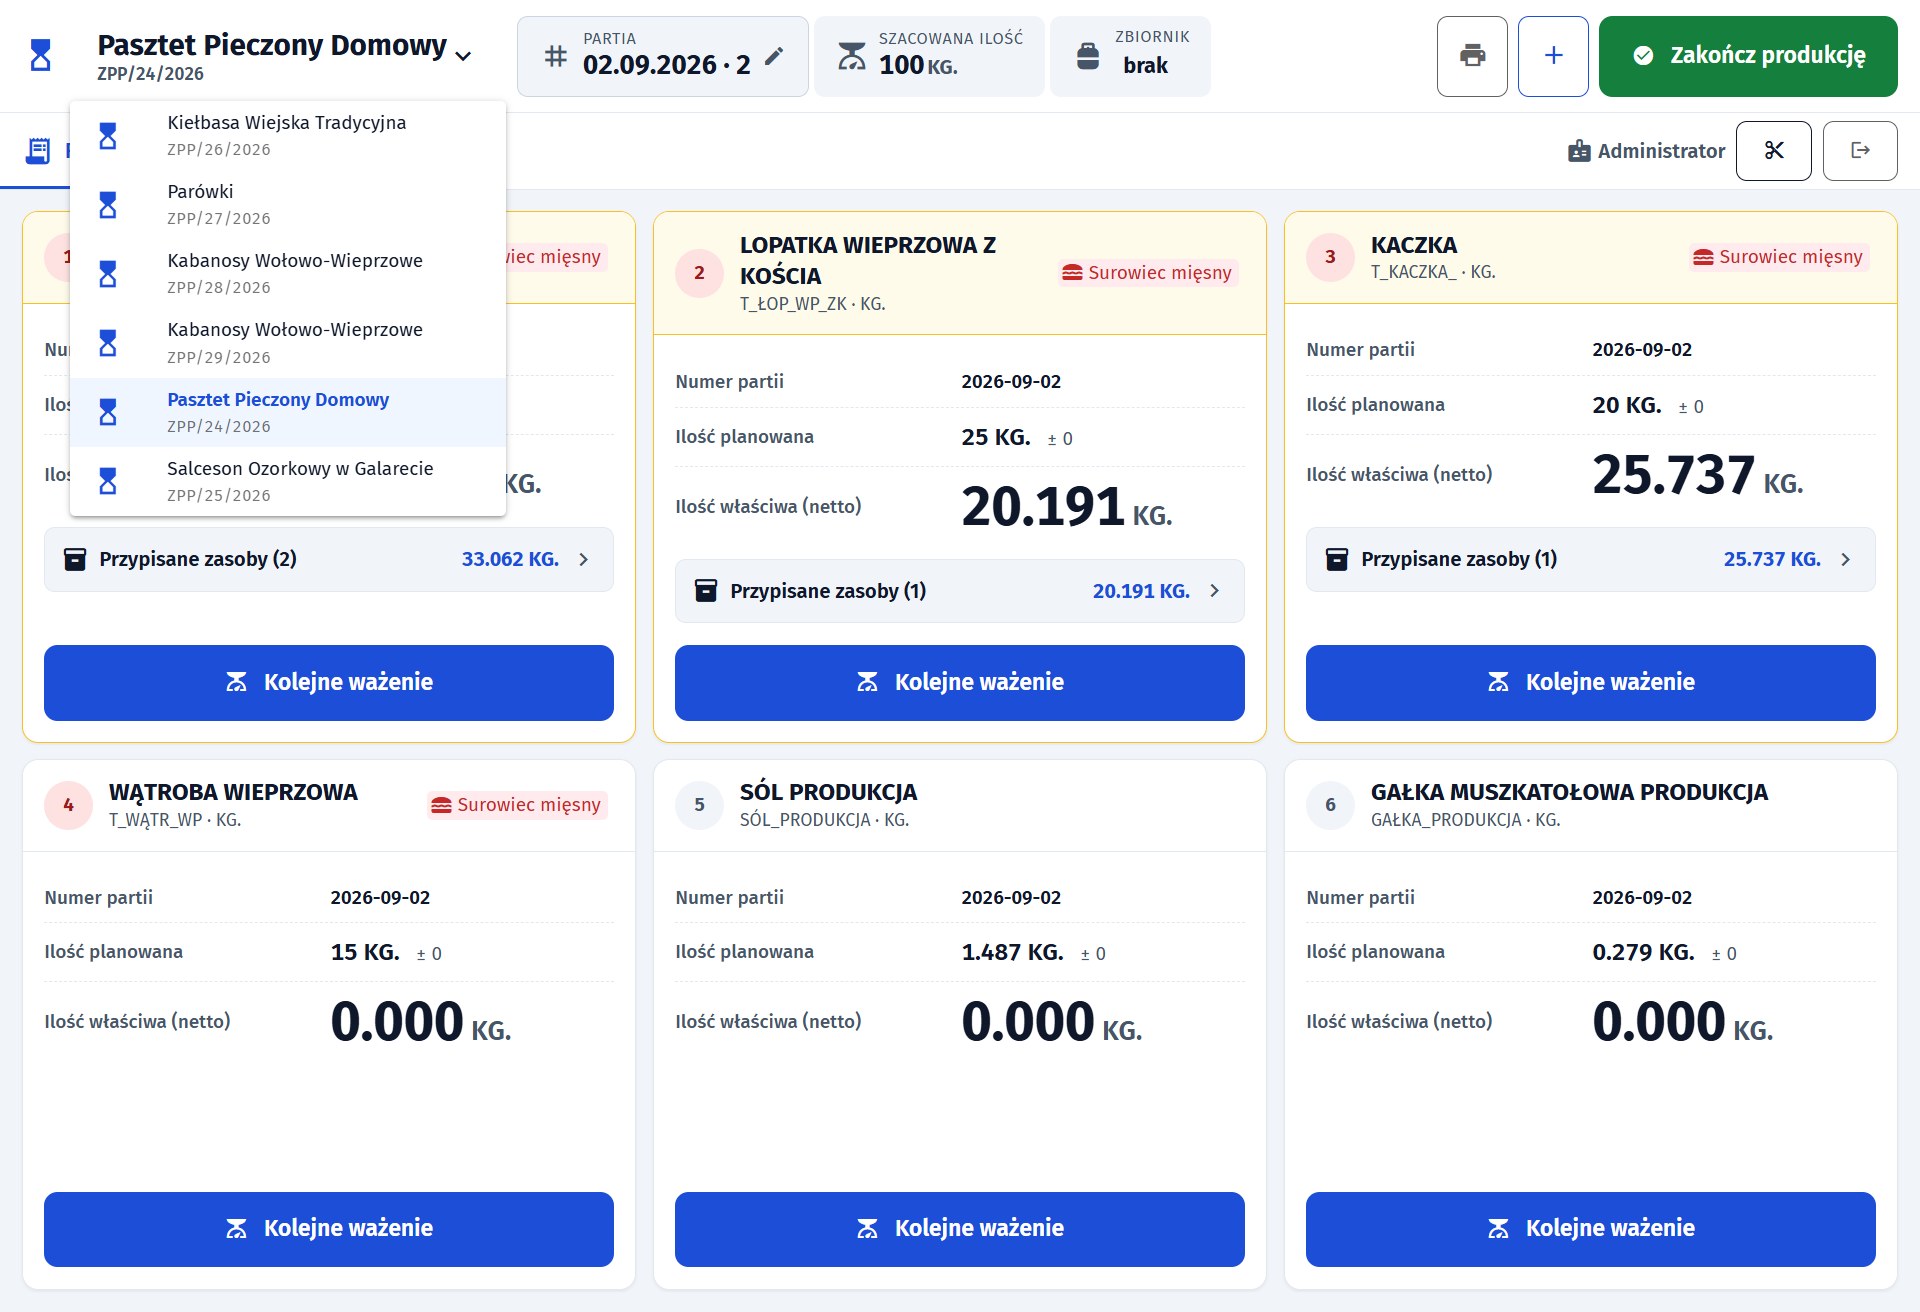Click Kolejne ważenie on first ingredient card
This screenshot has height=1312, width=1920.
pyautogui.click(x=329, y=683)
